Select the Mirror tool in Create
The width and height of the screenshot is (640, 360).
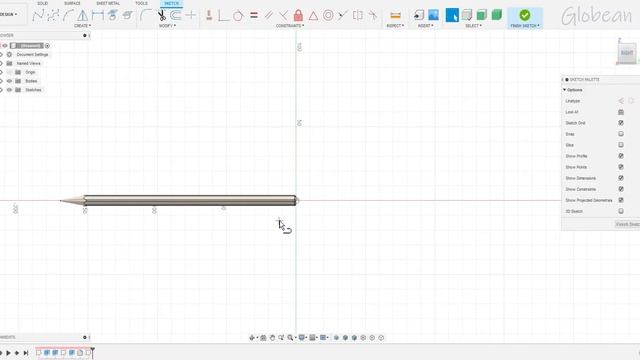[x=82, y=16]
